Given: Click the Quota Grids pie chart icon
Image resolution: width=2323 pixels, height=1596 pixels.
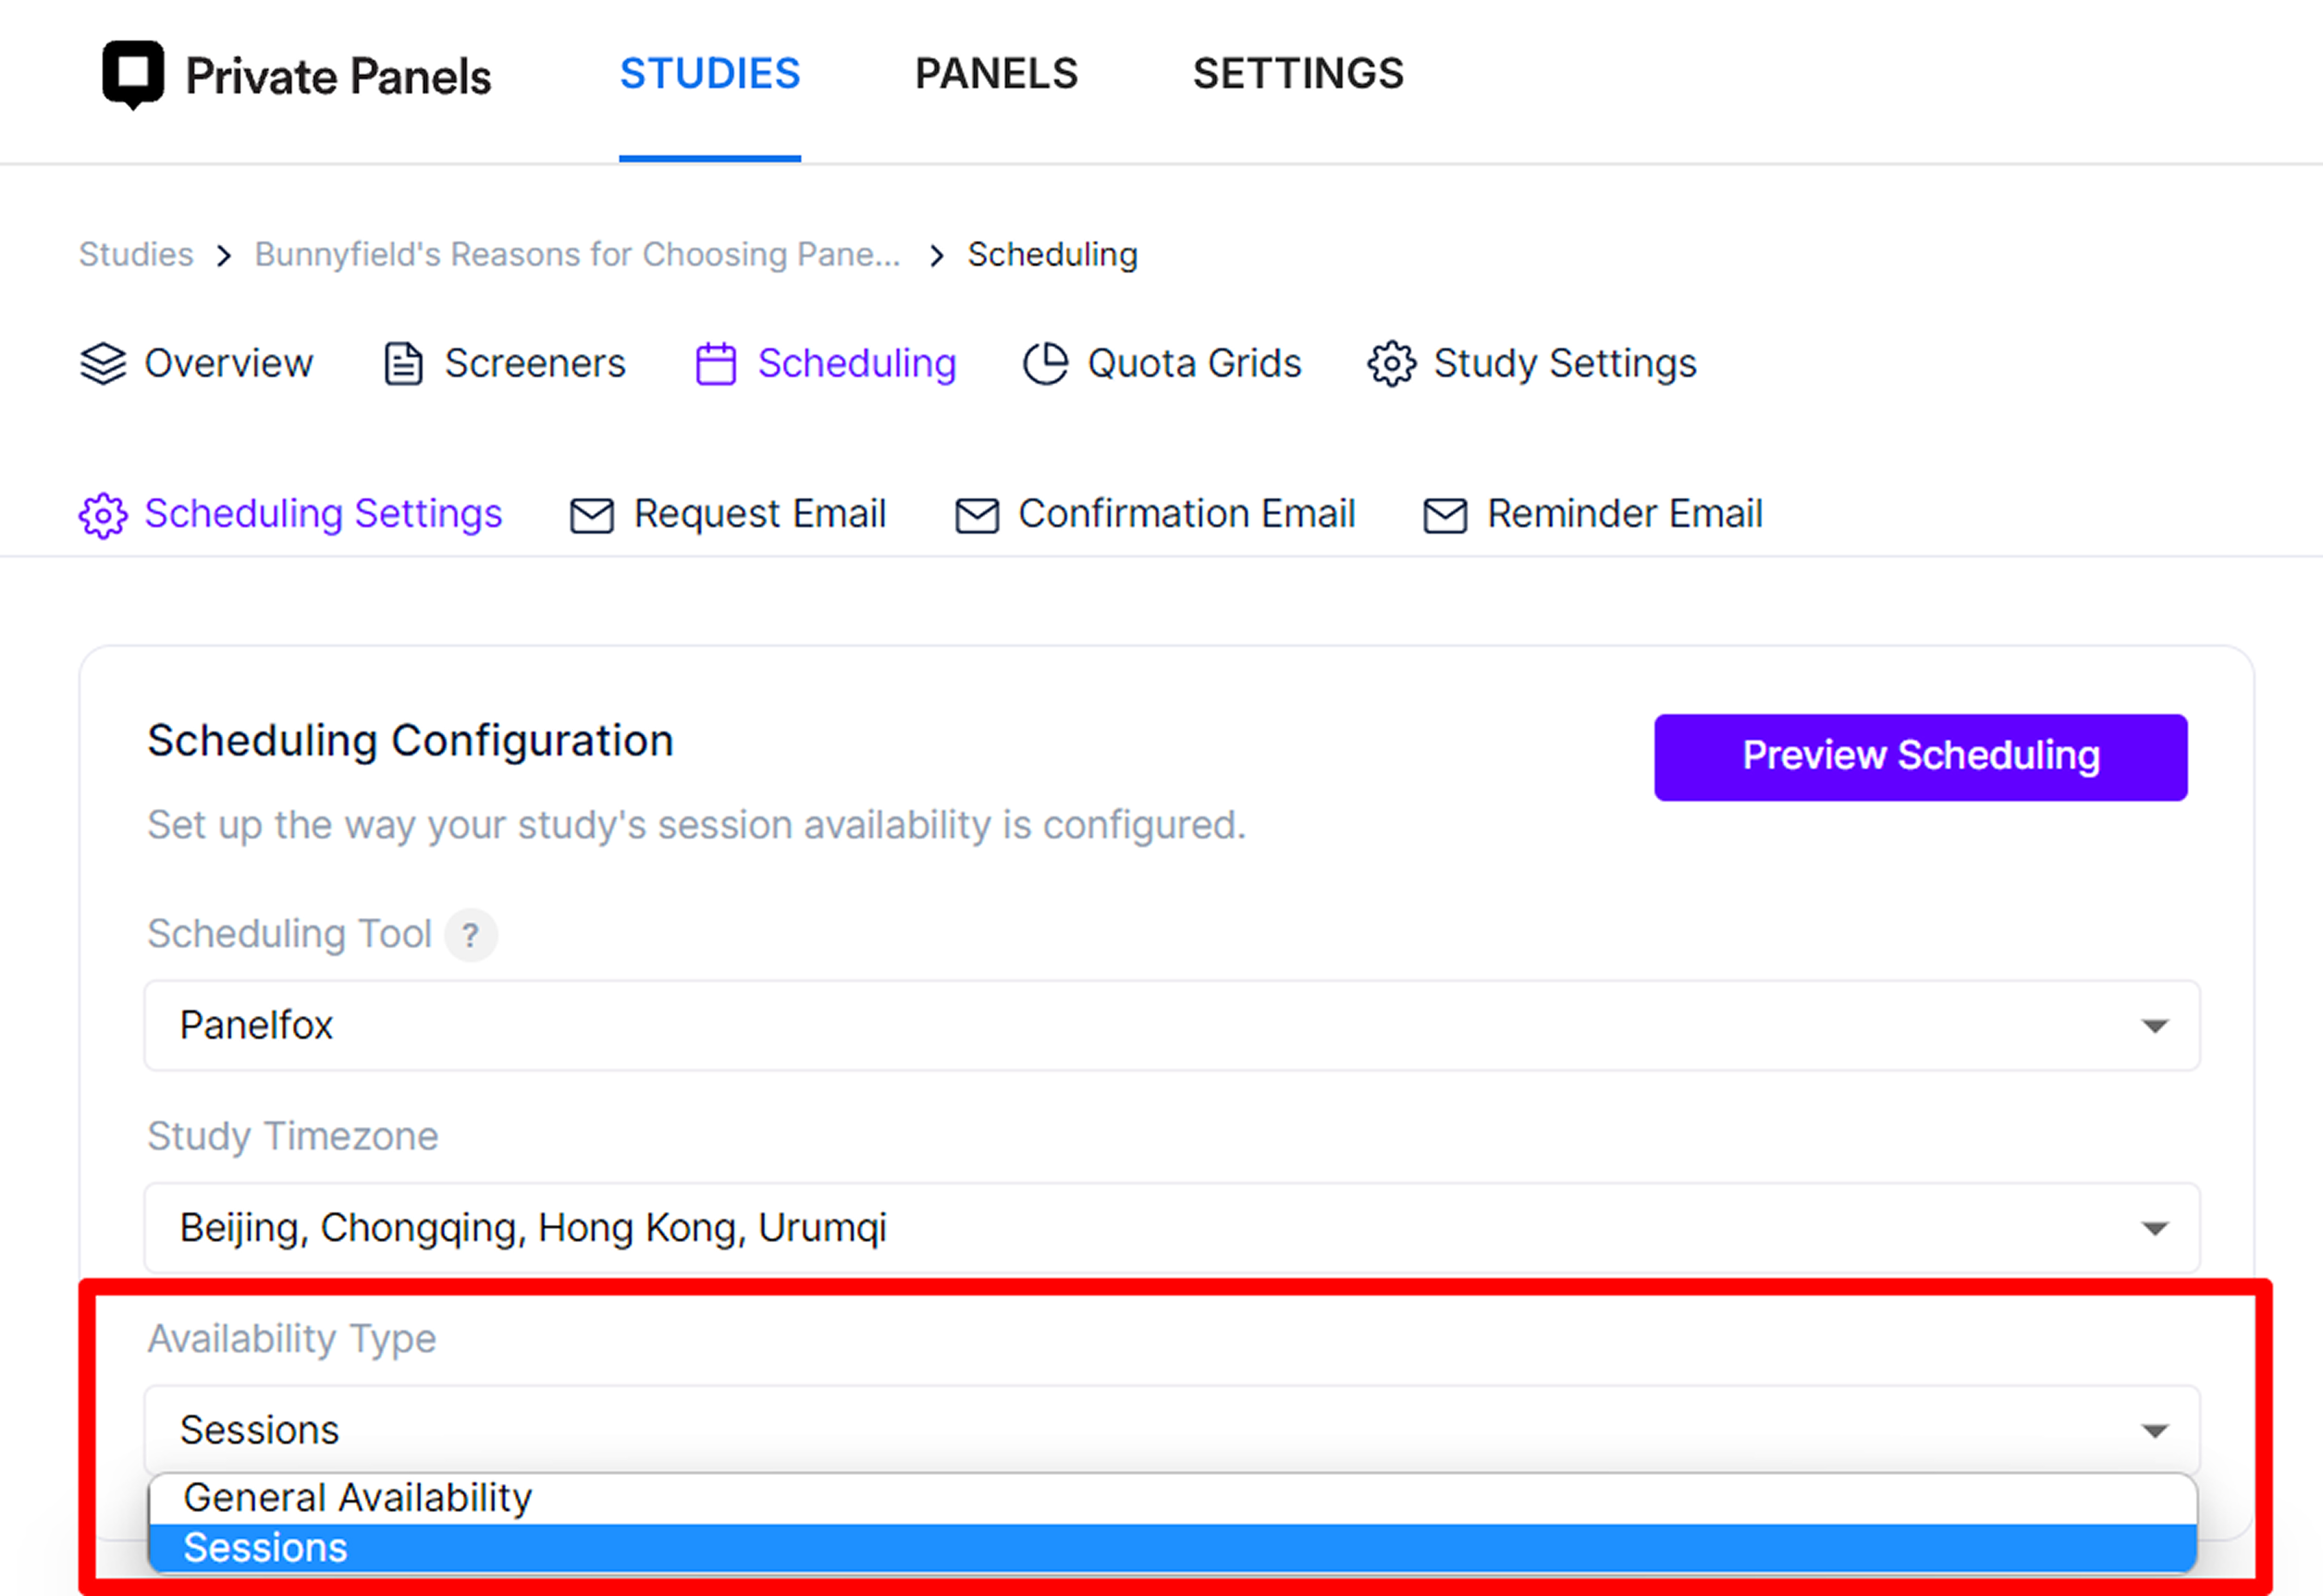Looking at the screenshot, I should [x=1046, y=364].
